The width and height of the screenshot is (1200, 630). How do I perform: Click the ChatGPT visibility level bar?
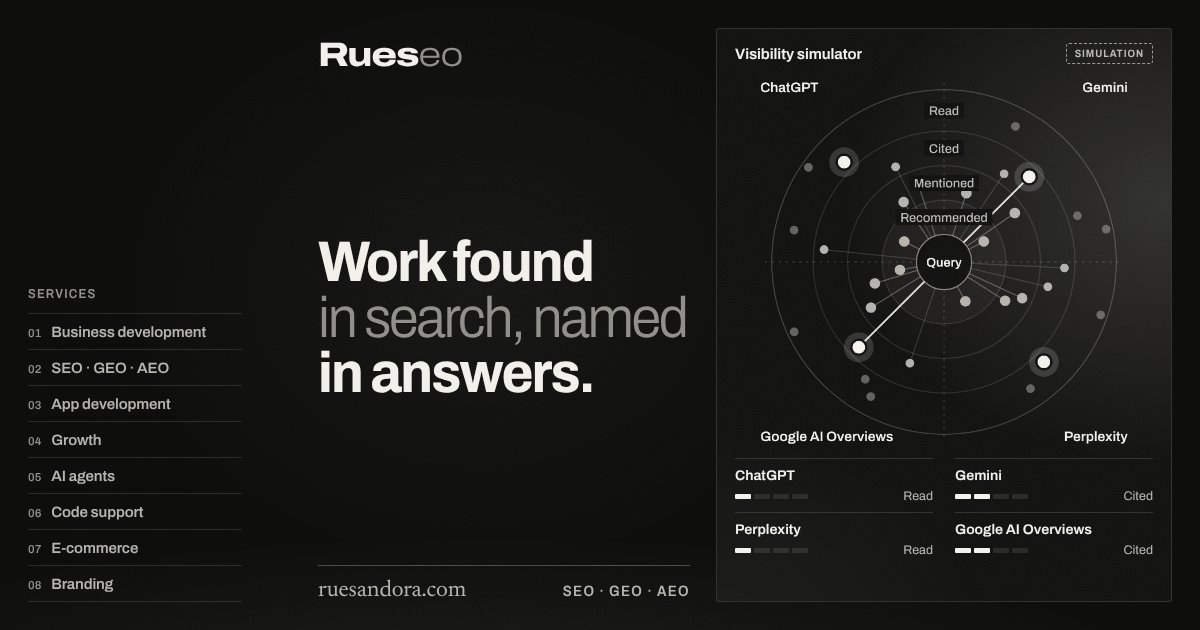point(771,496)
